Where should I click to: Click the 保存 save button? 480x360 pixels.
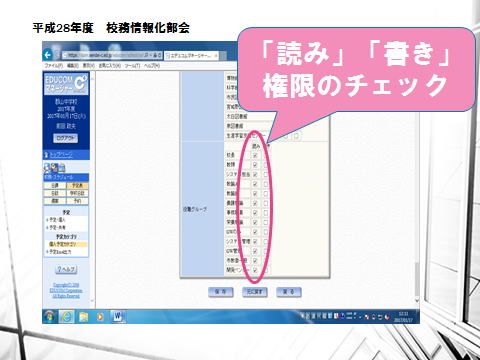point(221,292)
